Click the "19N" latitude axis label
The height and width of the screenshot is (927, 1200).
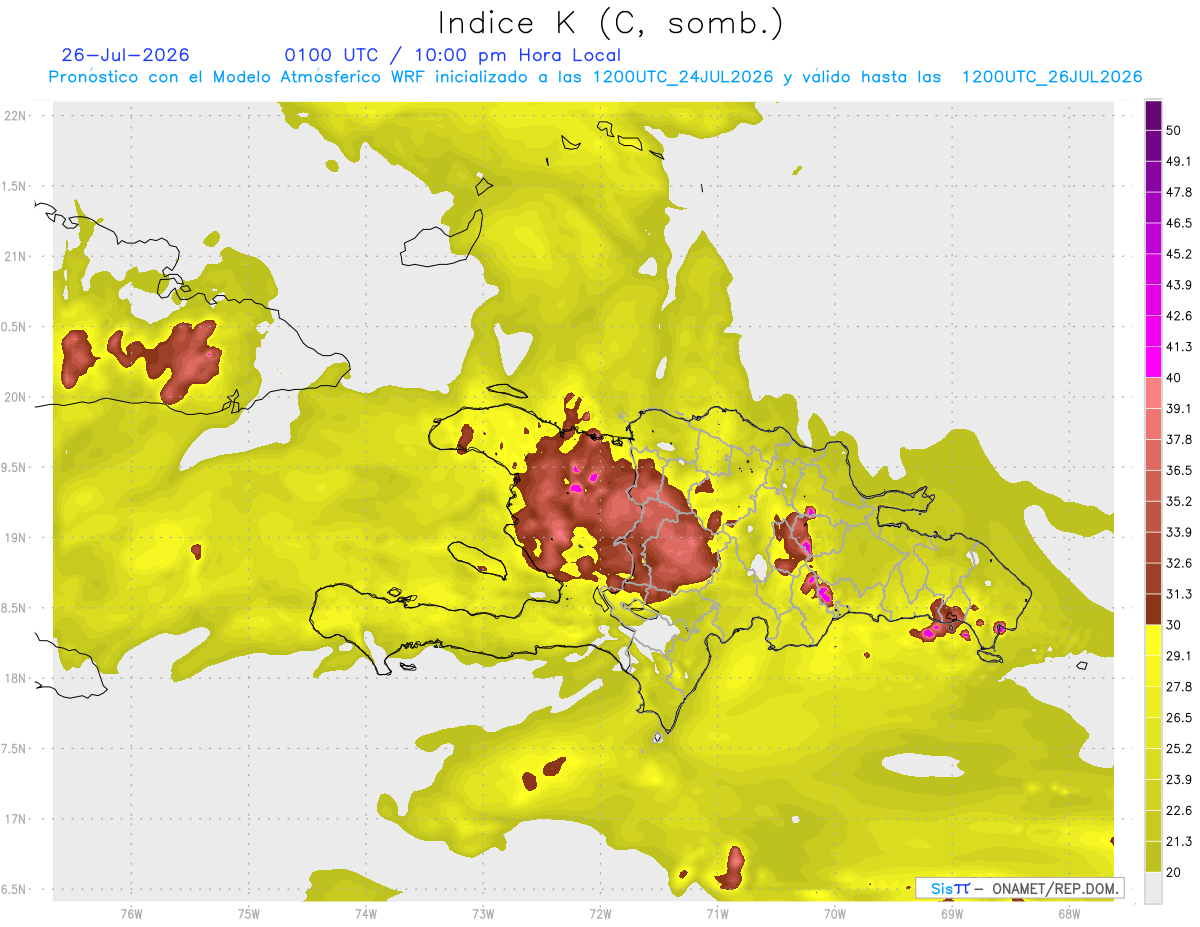pyautogui.click(x=16, y=537)
